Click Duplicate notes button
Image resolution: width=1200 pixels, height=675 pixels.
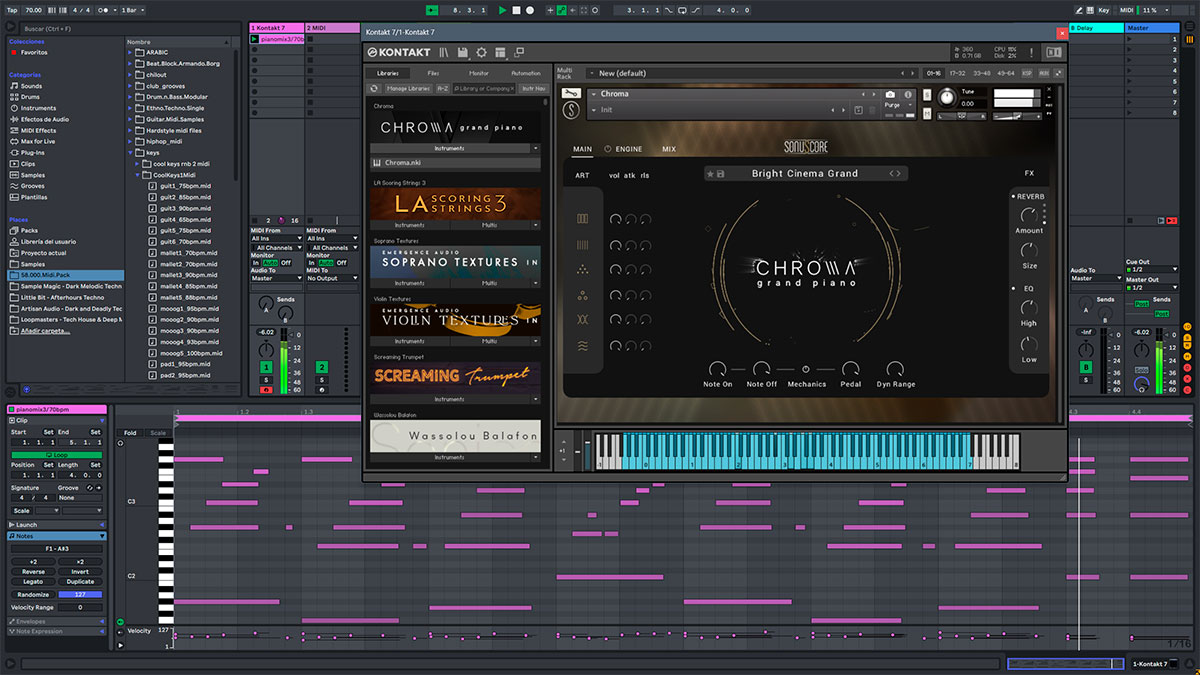[x=80, y=582]
